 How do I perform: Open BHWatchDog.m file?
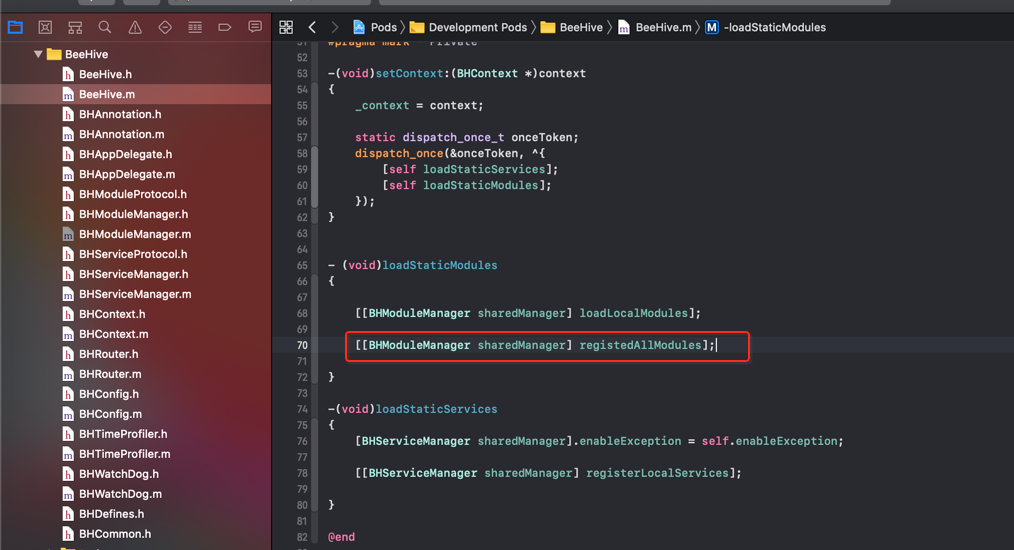click(120, 494)
